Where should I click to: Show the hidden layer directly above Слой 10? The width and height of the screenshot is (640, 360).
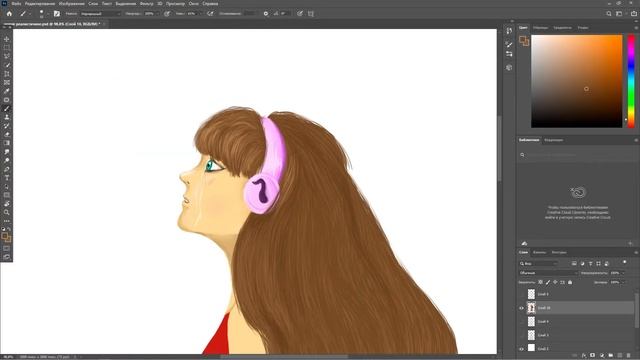point(521,294)
